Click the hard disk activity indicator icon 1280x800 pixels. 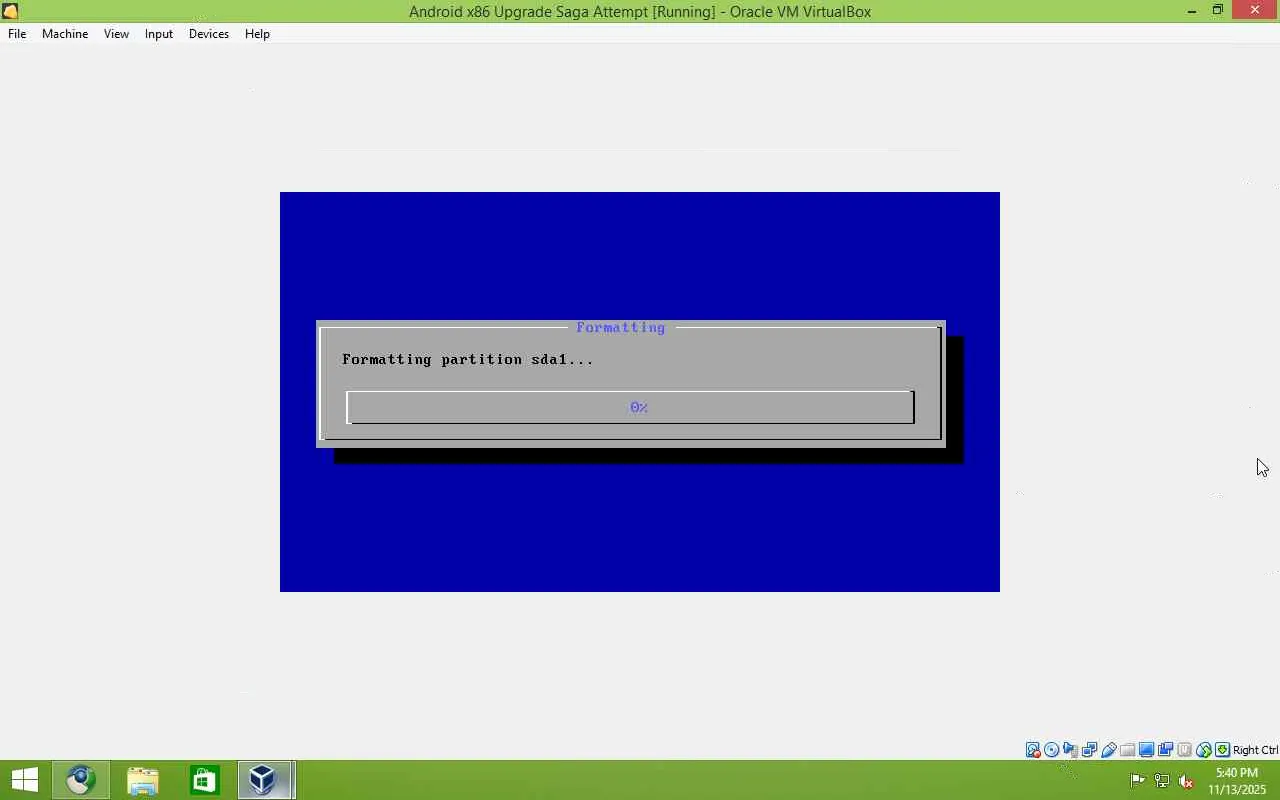click(x=1033, y=750)
